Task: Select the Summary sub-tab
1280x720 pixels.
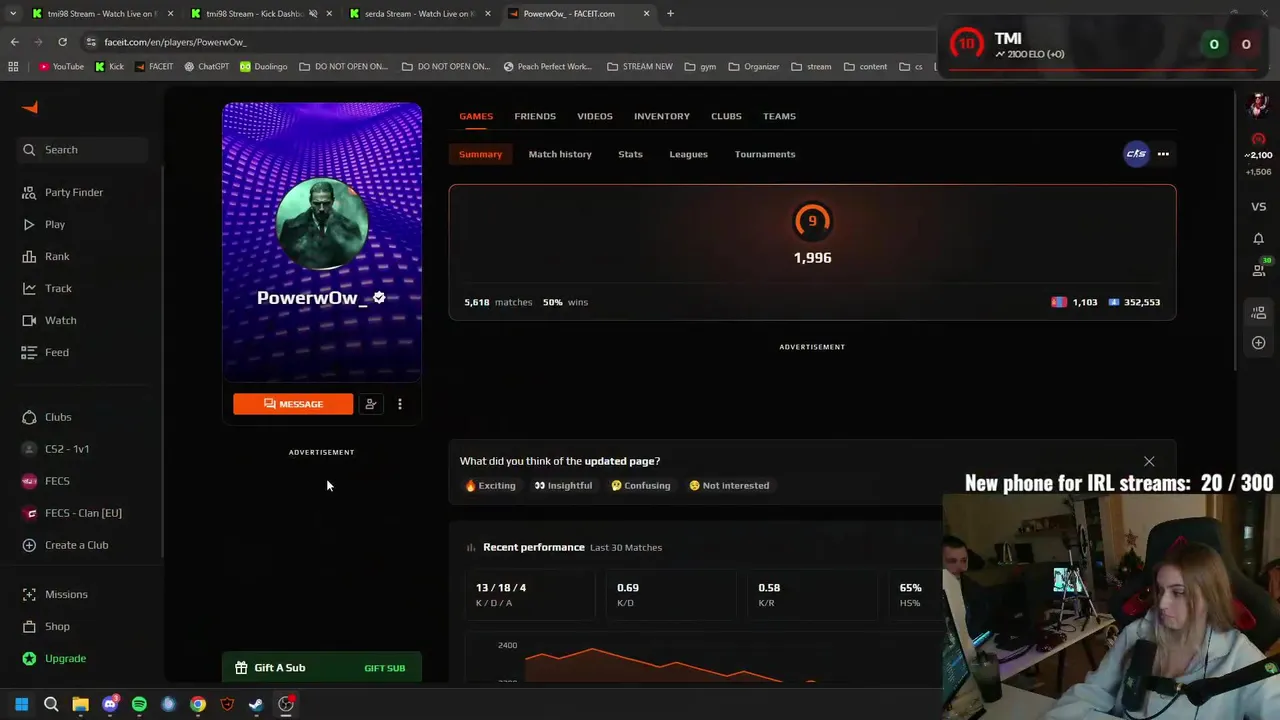Action: coord(480,154)
